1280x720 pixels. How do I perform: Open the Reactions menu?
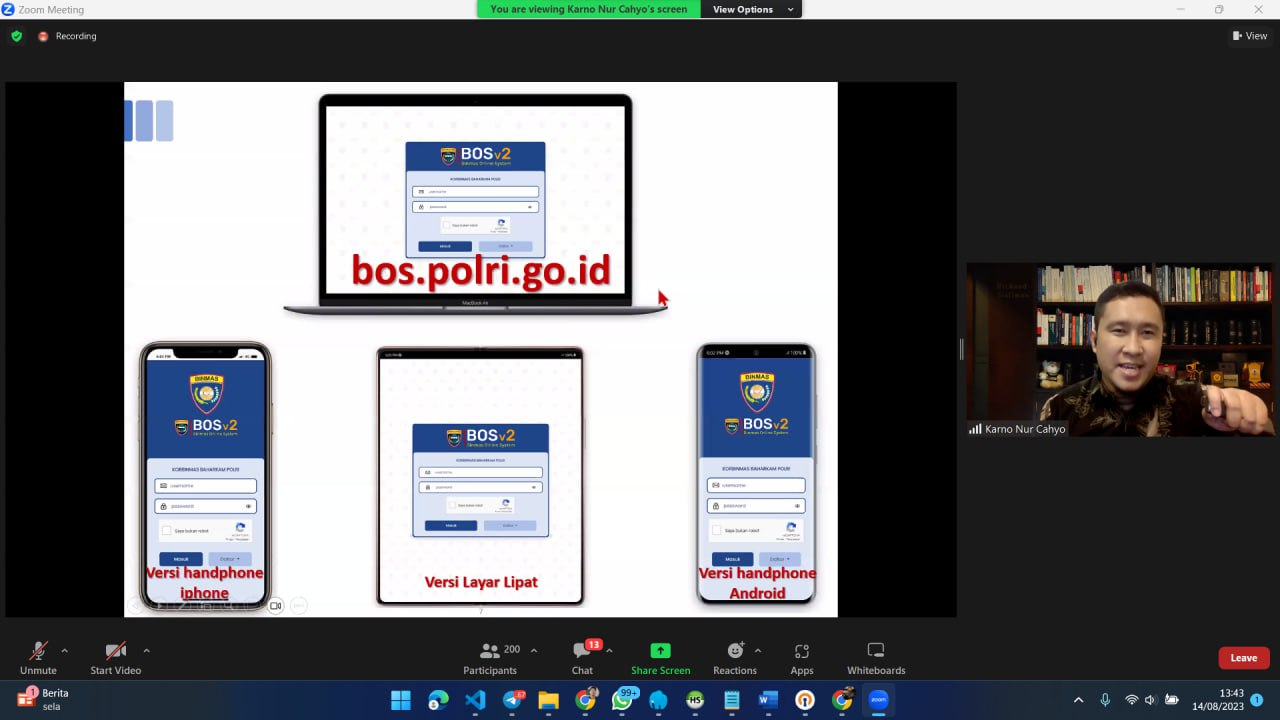(x=735, y=651)
